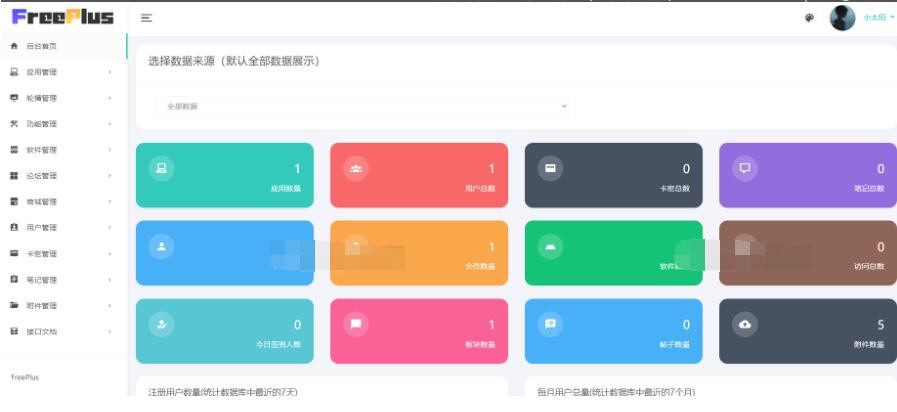This screenshot has width=897, height=412.
Task: Click the 今日签到人数 label text
Action: click(x=278, y=344)
